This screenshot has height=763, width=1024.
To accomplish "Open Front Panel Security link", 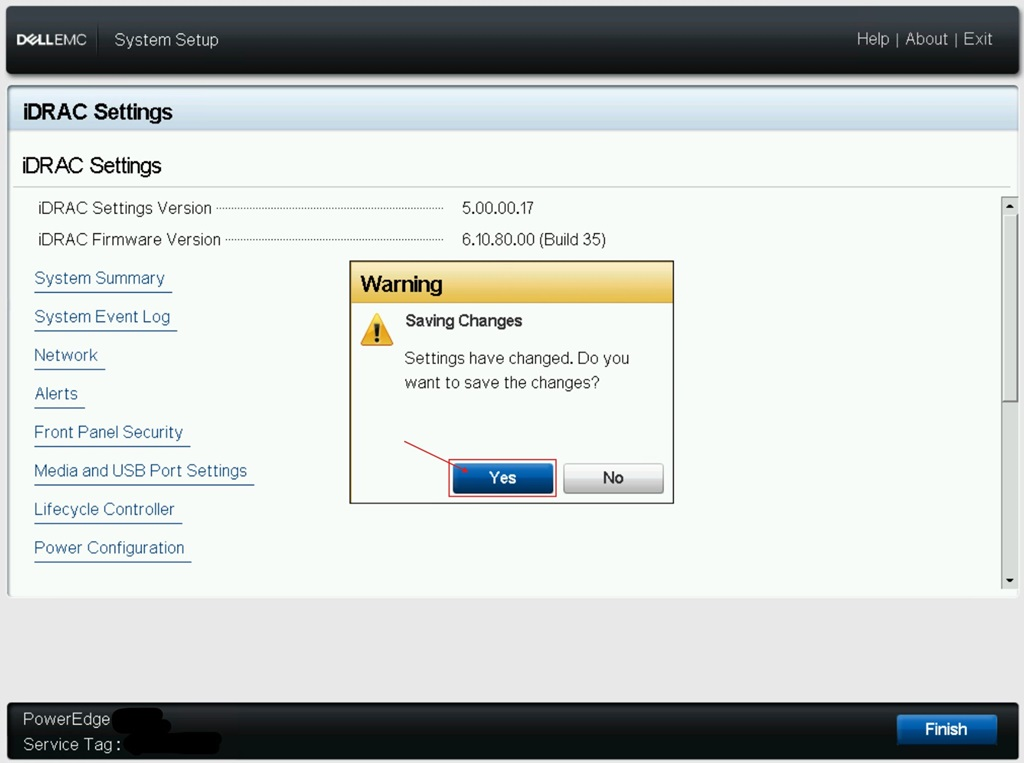I will (108, 432).
